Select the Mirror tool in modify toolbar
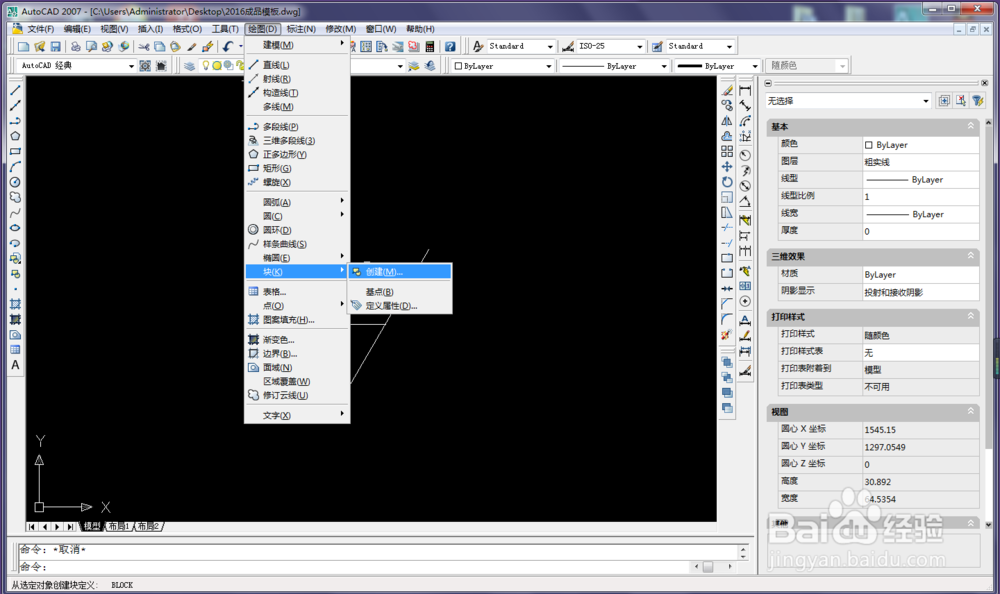The image size is (1000, 594). click(x=727, y=121)
